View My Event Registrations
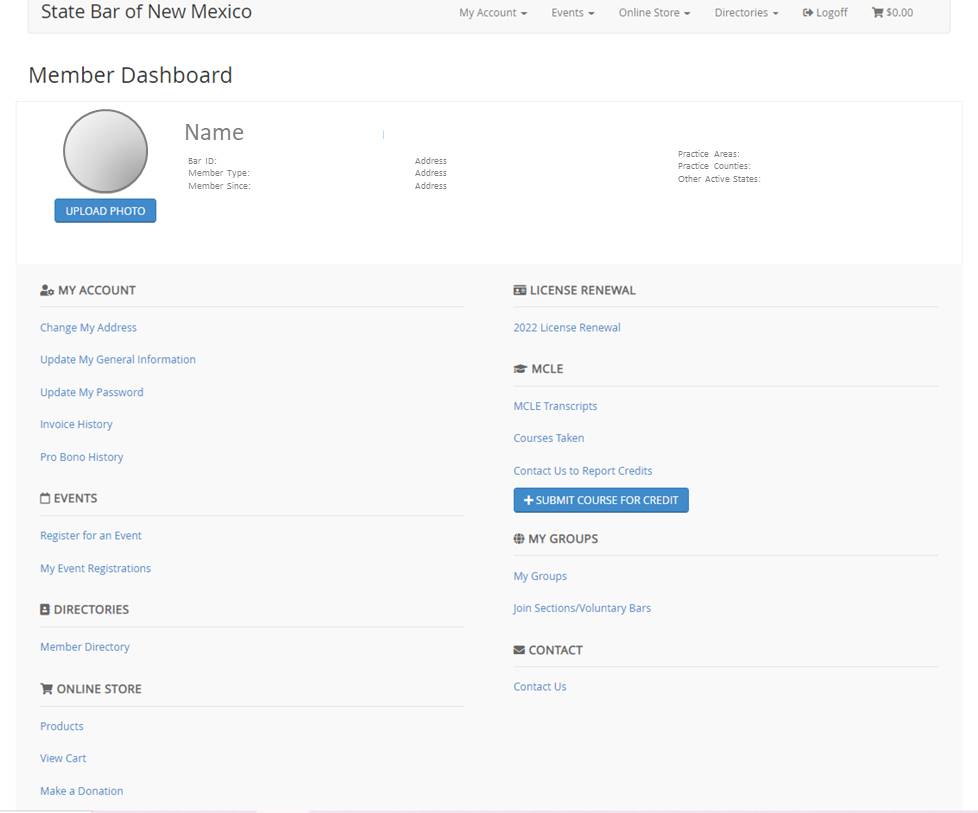 pos(95,568)
